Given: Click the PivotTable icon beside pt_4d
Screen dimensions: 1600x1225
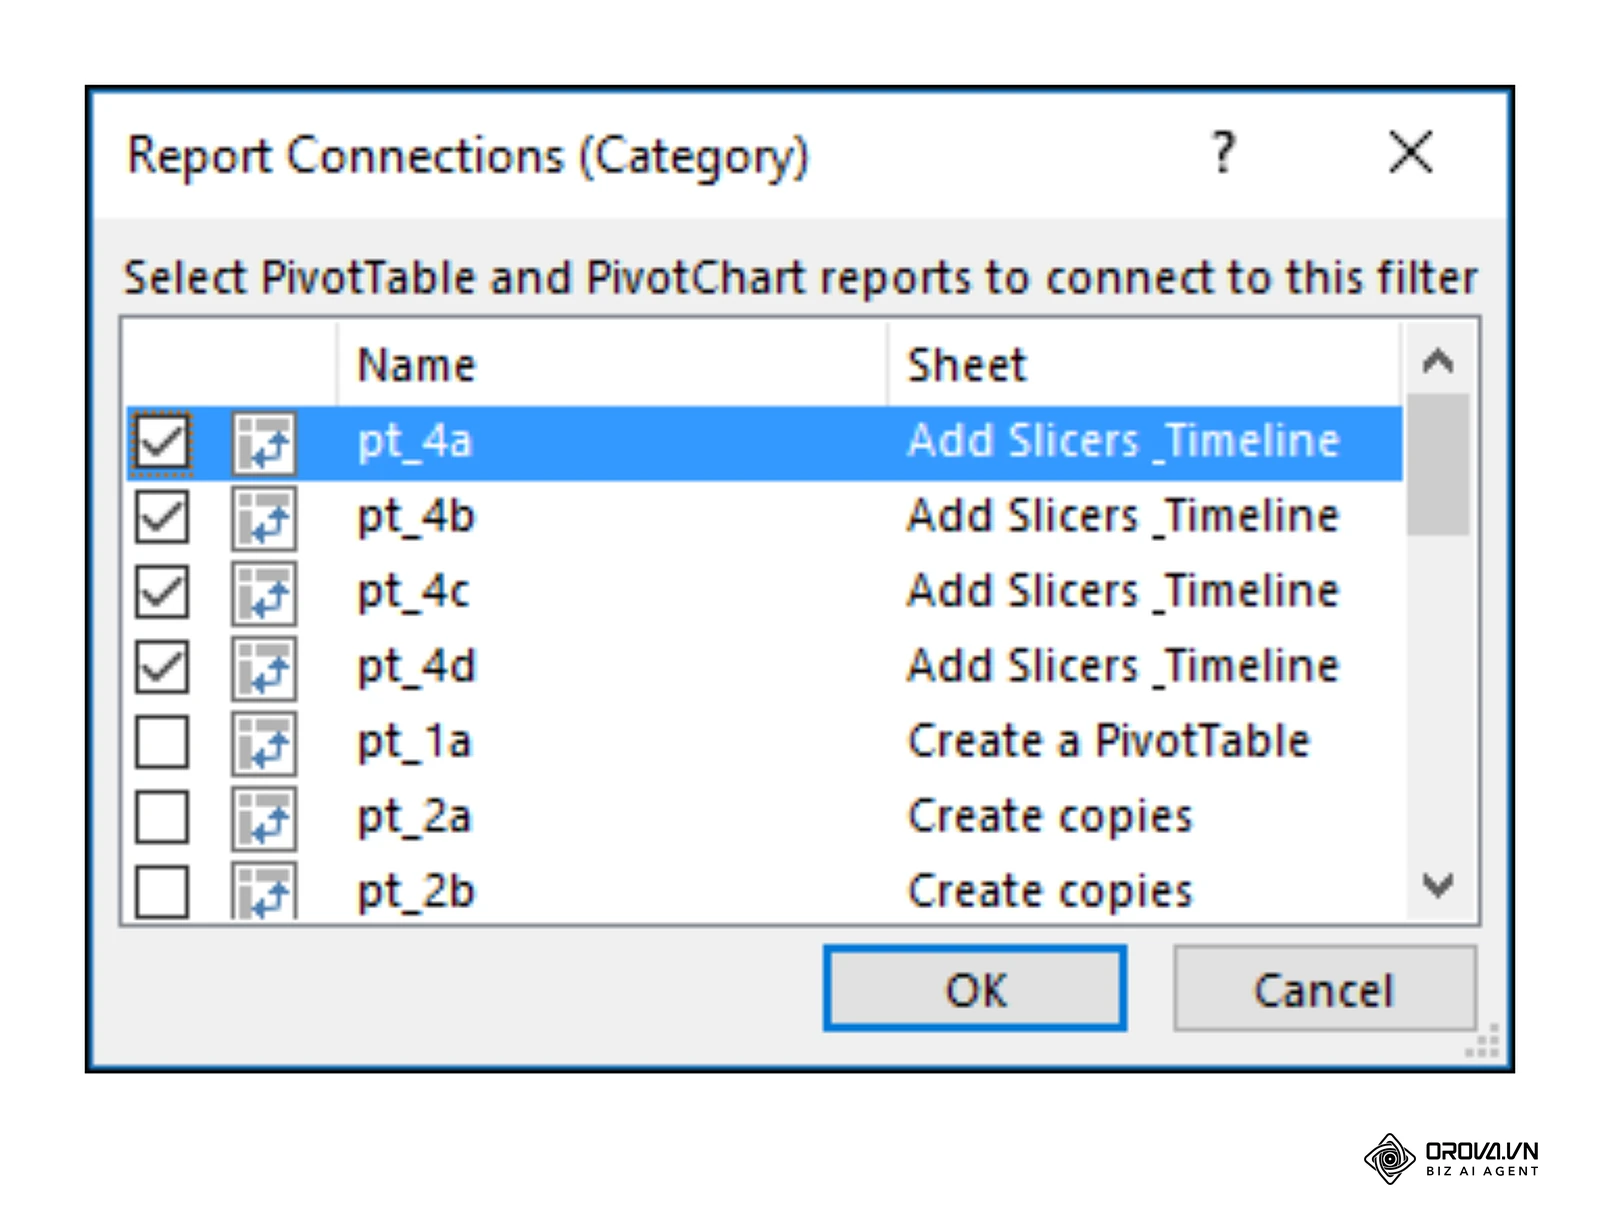Looking at the screenshot, I should point(264,667).
